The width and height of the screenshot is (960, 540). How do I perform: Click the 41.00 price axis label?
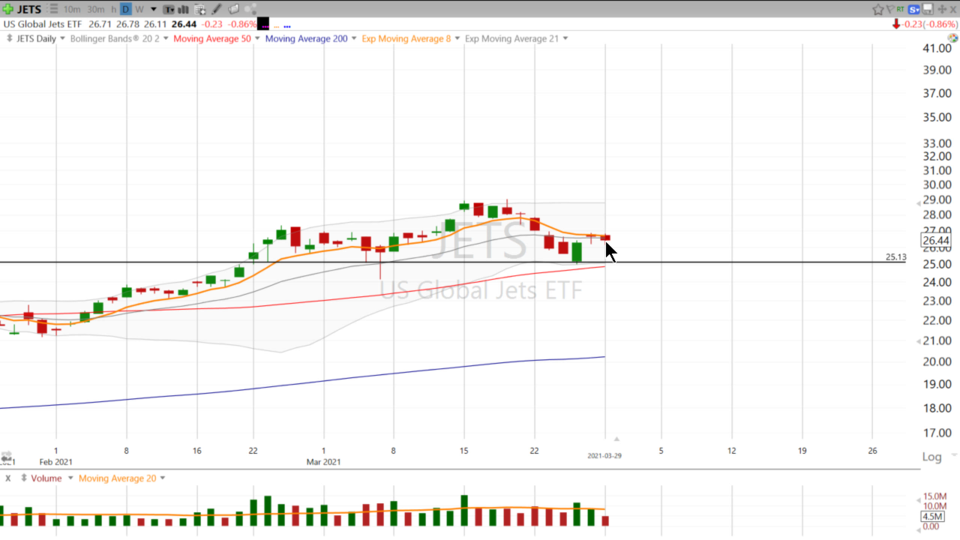(937, 48)
